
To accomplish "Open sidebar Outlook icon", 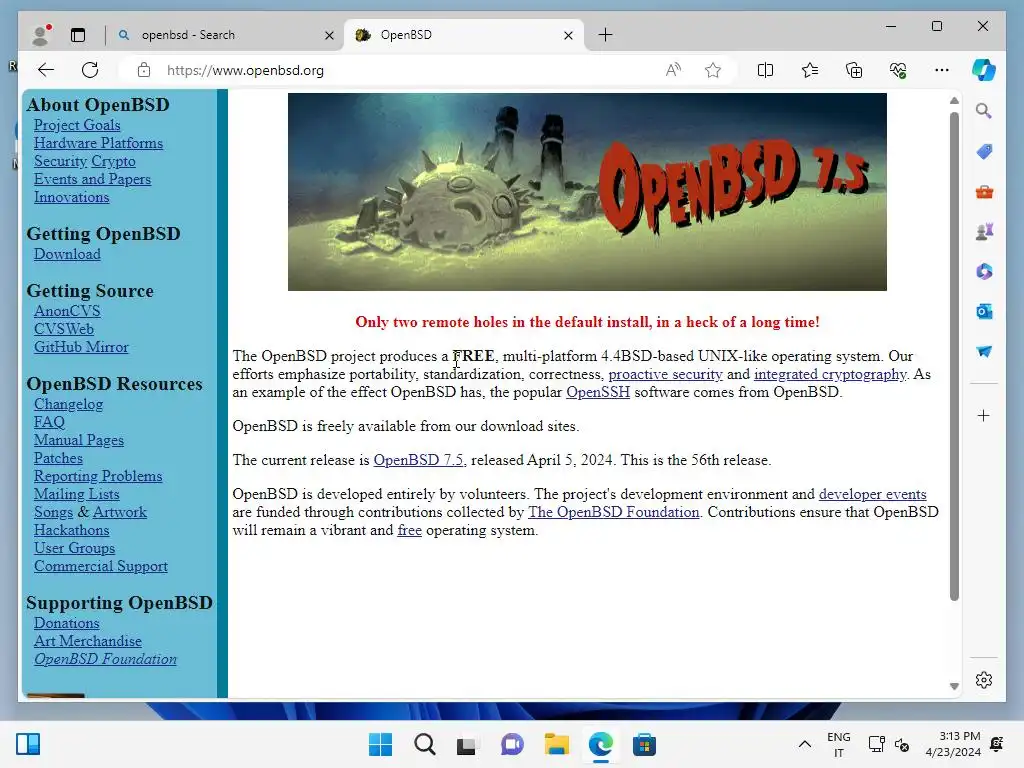I will pos(984,312).
